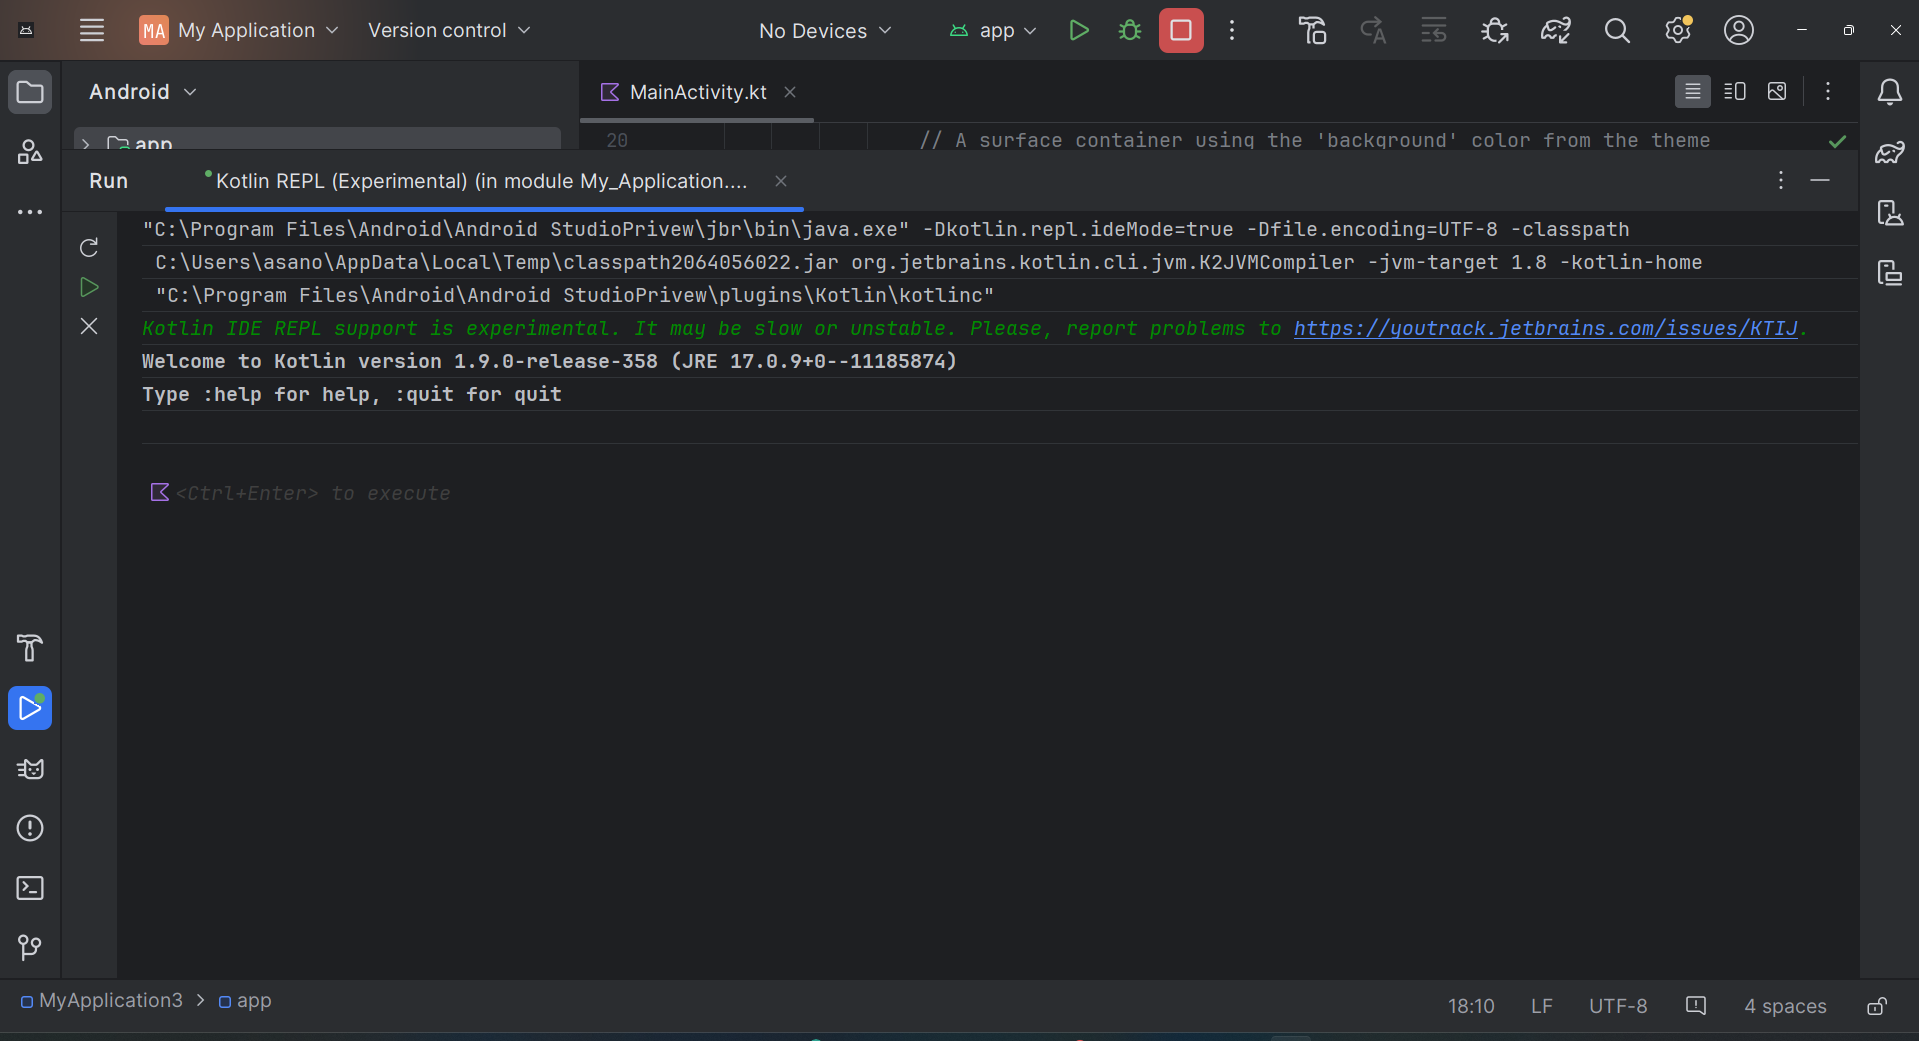Sync project with Gradle files
Screen dimensions: 1919x1041
tap(1555, 31)
